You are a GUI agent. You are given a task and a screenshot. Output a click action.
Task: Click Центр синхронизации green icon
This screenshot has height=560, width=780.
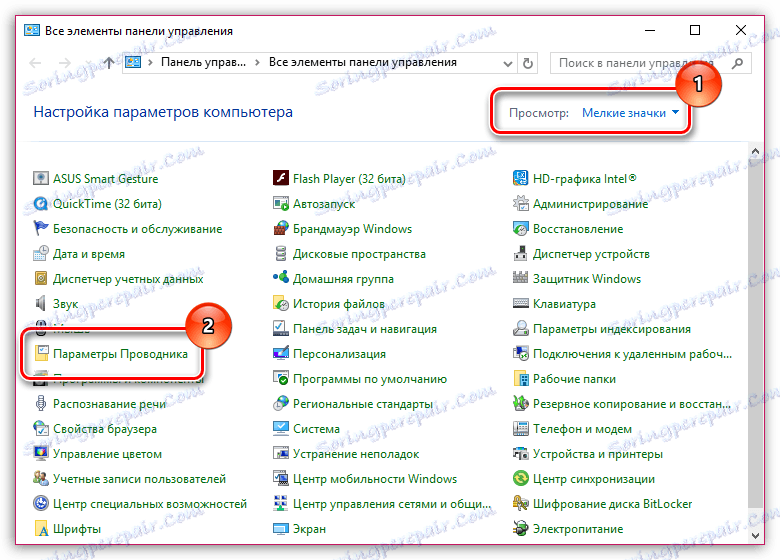point(520,478)
